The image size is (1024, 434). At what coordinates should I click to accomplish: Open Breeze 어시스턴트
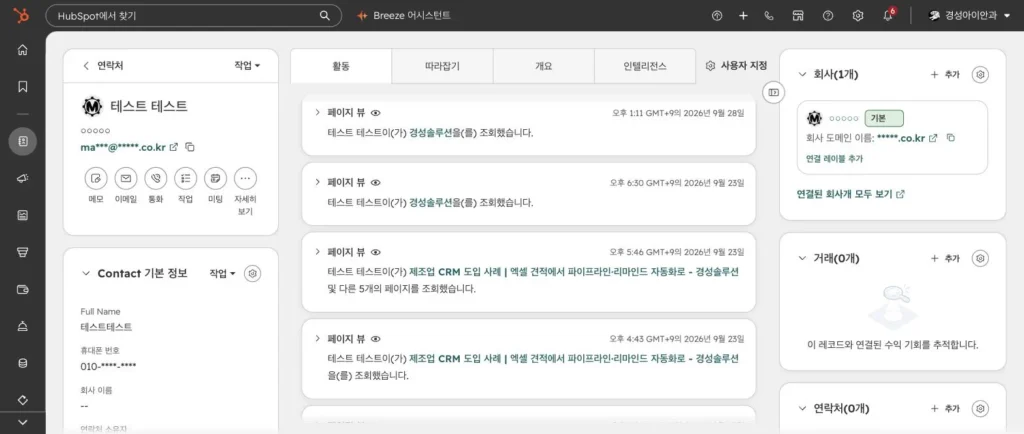tap(404, 16)
